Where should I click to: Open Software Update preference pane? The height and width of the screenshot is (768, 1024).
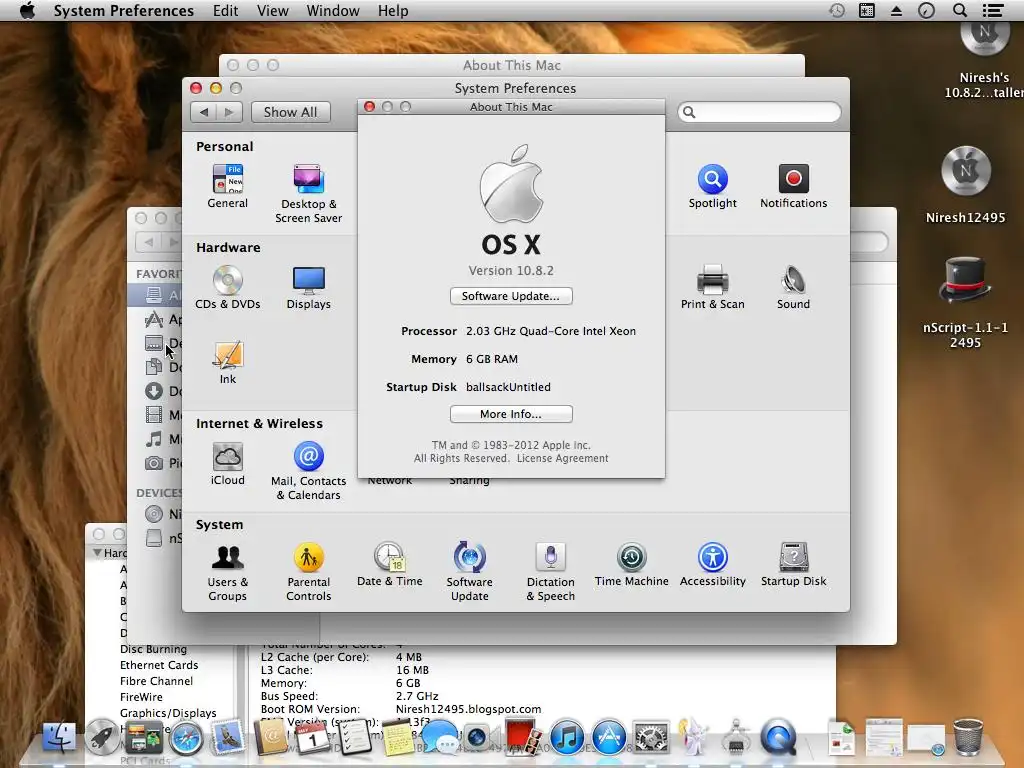pyautogui.click(x=470, y=572)
